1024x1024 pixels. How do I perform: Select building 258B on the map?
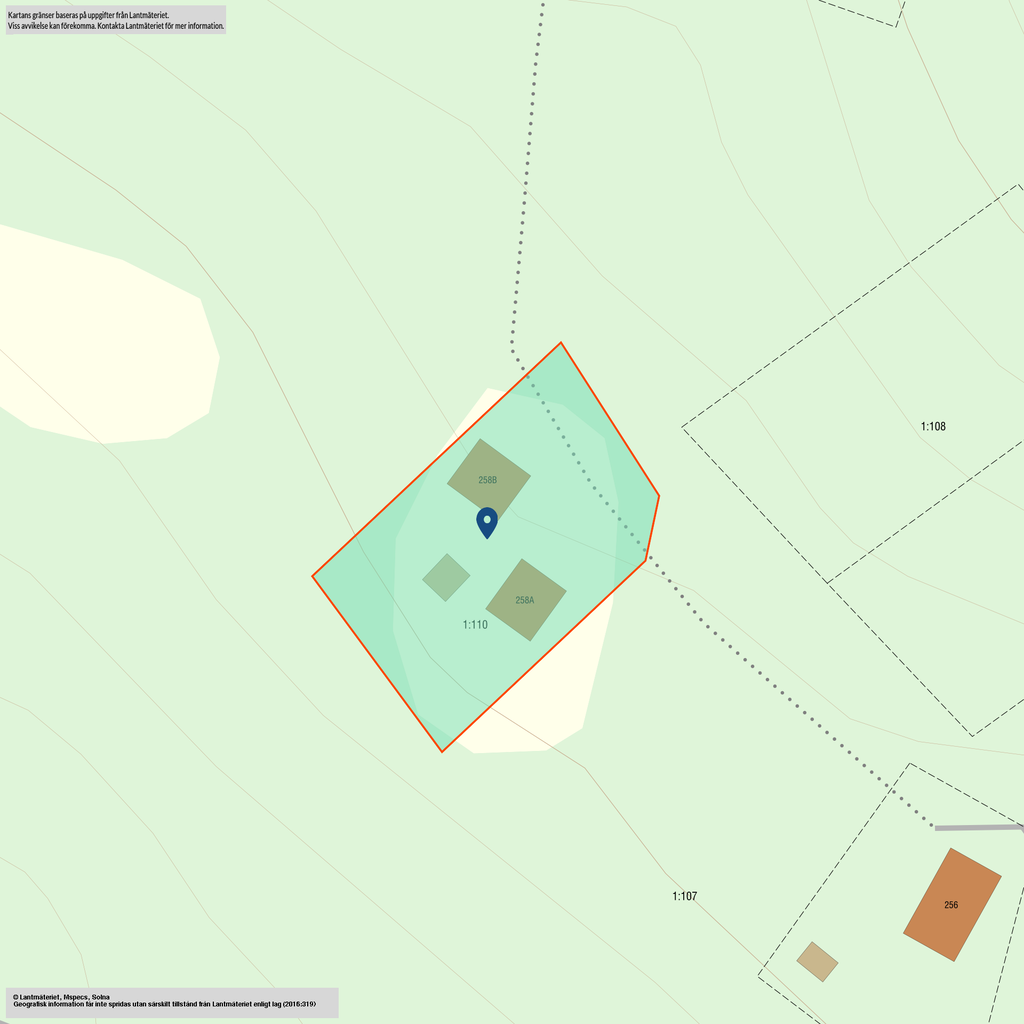pos(488,480)
